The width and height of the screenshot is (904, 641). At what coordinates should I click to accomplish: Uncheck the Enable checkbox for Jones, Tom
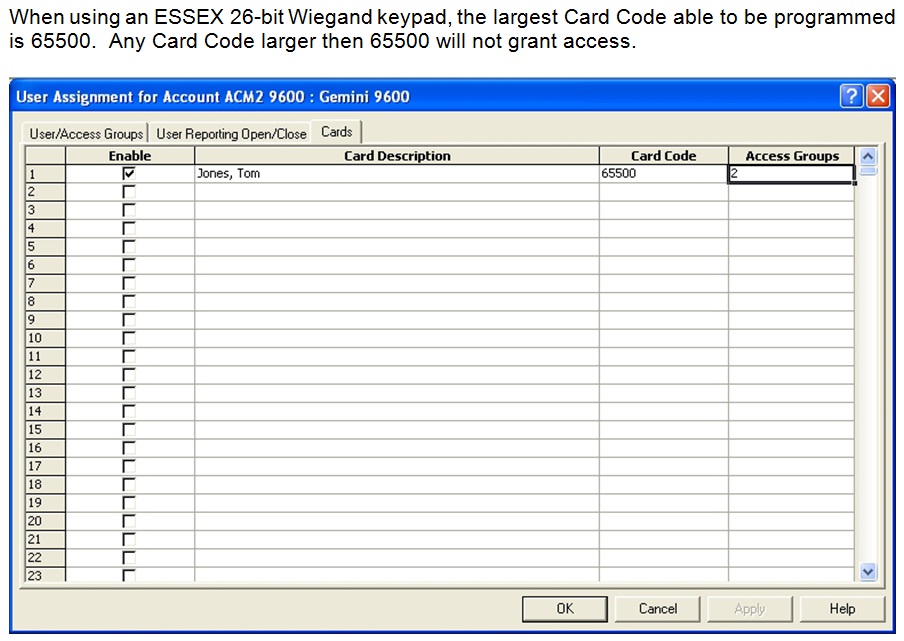coord(129,173)
